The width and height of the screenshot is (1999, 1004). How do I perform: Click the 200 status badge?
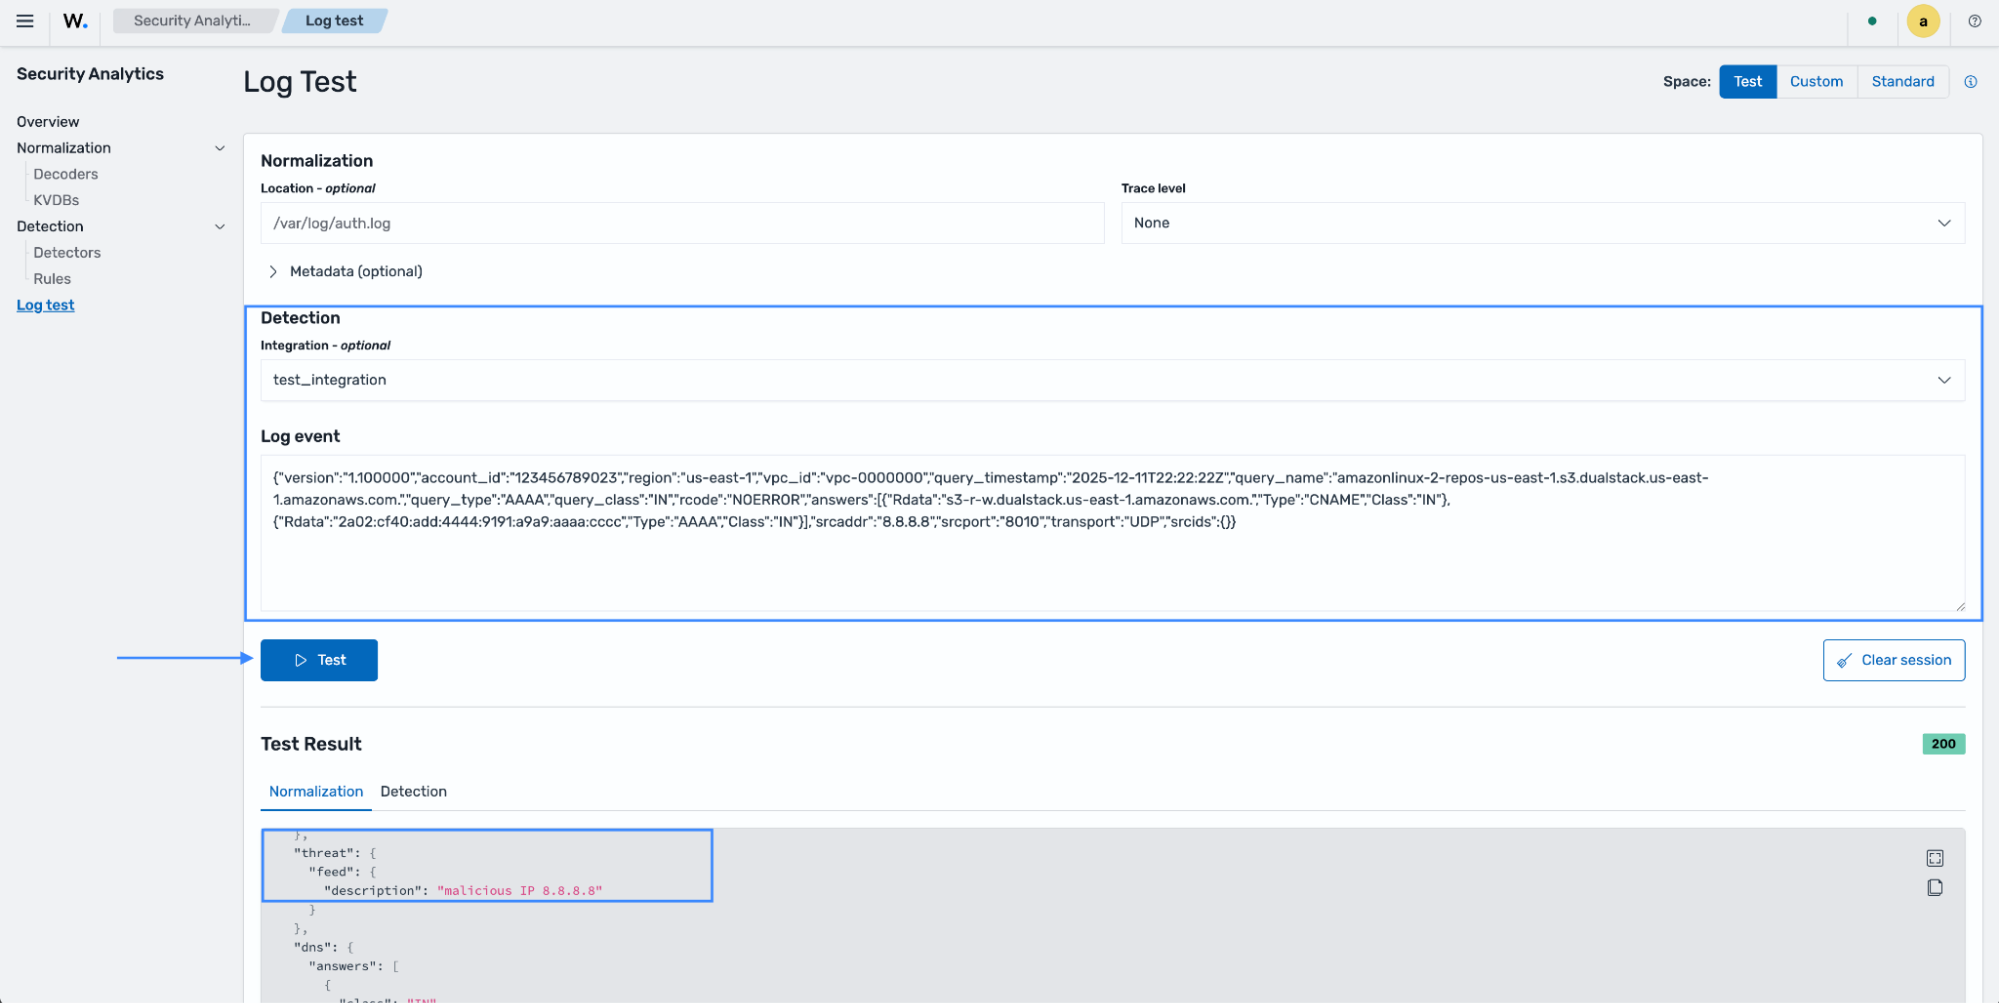click(x=1943, y=744)
